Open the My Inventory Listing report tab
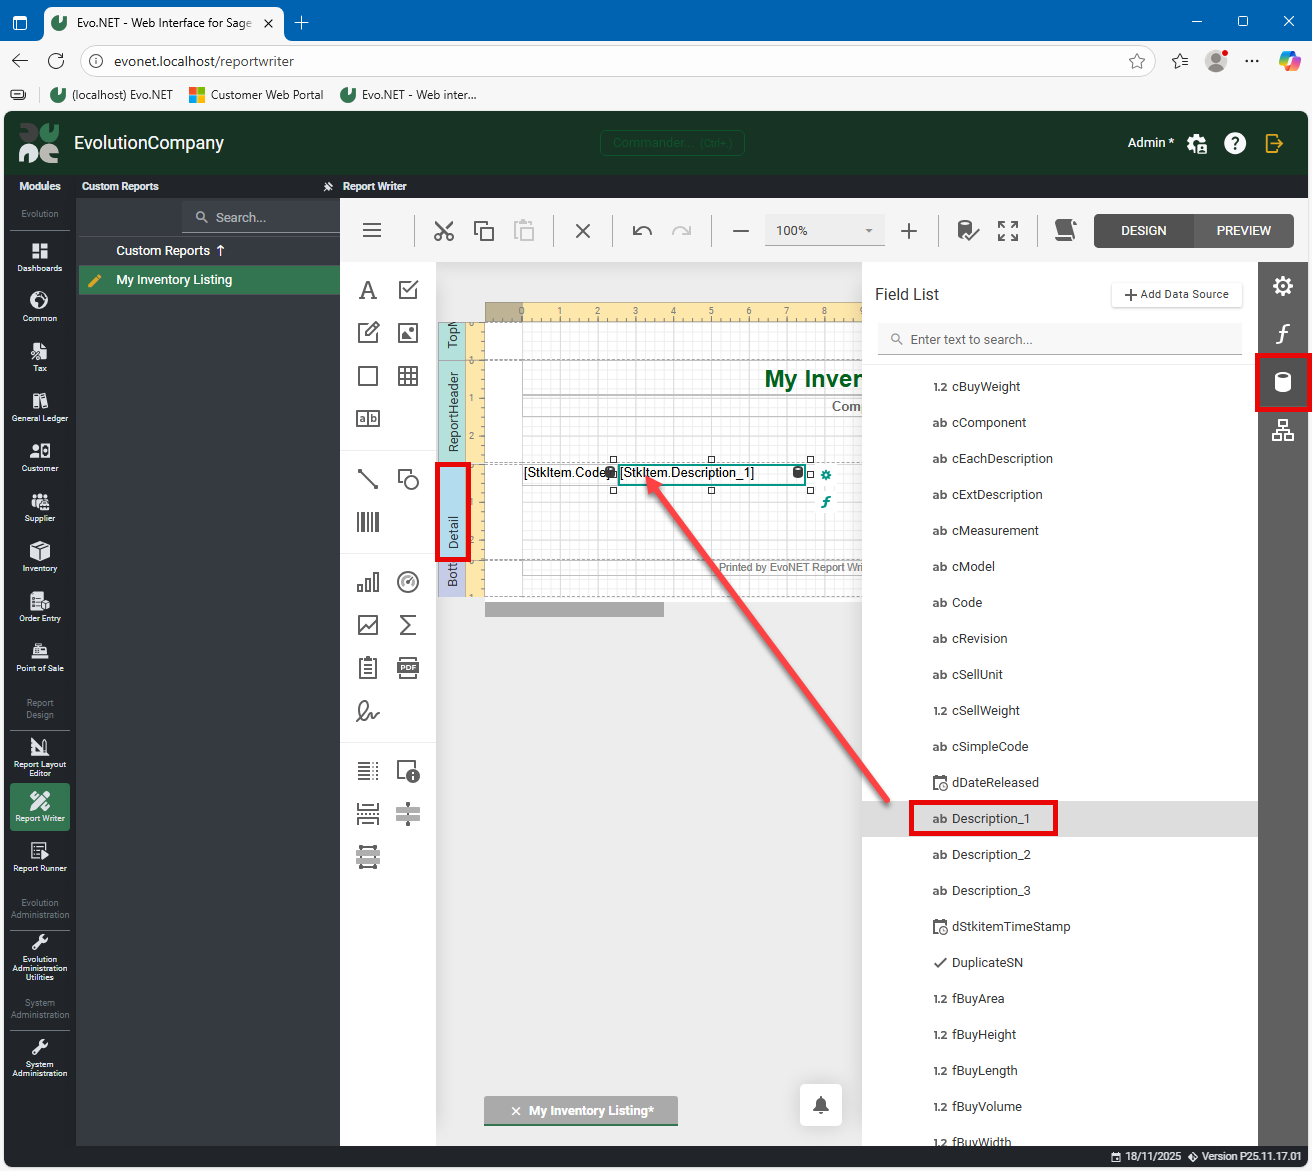This screenshot has width=1312, height=1171. pyautogui.click(x=590, y=1111)
